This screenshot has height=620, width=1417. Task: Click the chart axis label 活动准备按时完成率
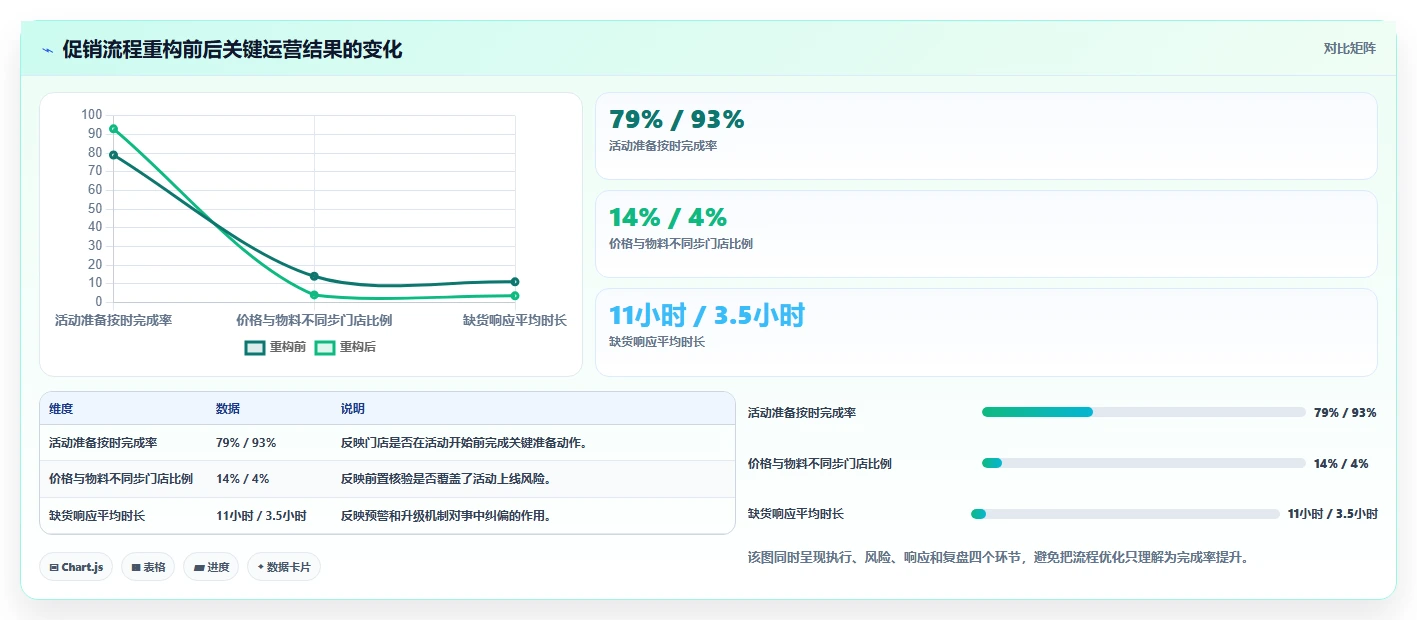tap(114, 320)
